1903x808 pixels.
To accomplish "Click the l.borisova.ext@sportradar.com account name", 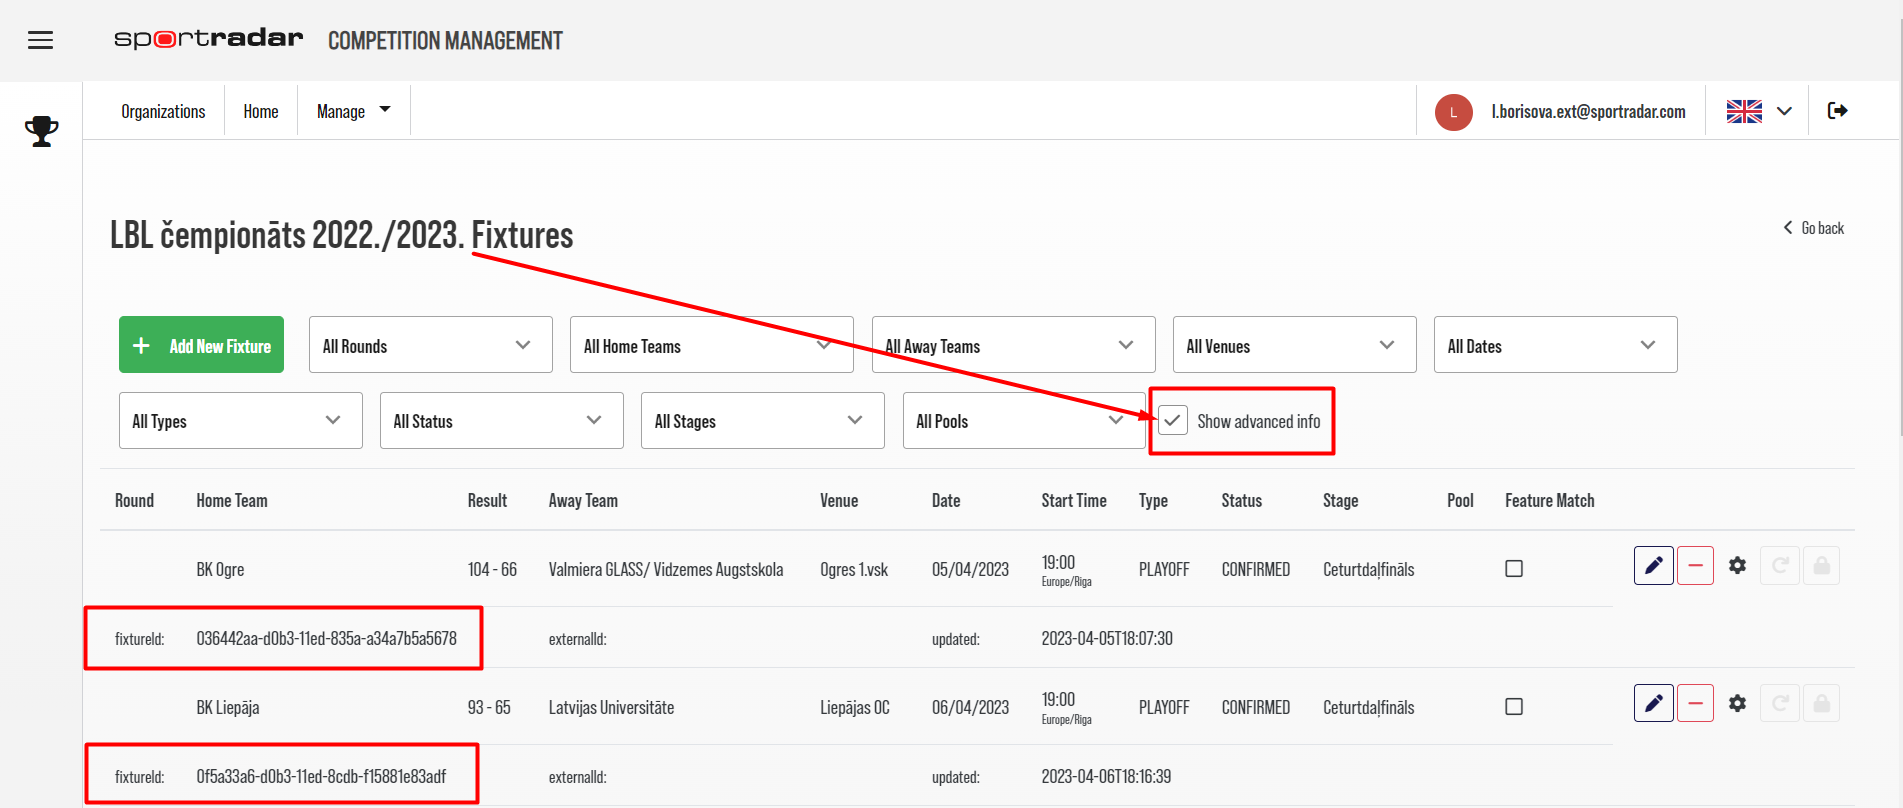I will click(1588, 112).
